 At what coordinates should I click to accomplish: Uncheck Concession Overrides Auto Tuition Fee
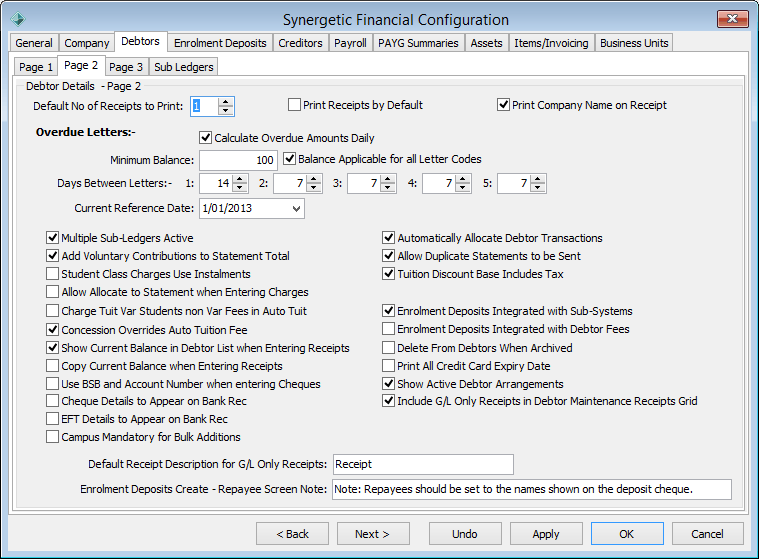52,330
